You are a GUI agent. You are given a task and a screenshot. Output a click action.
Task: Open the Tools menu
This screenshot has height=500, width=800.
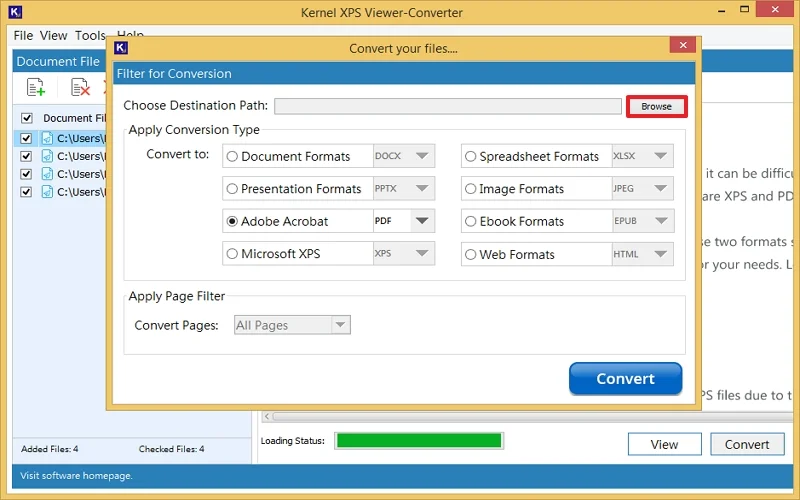(90, 35)
